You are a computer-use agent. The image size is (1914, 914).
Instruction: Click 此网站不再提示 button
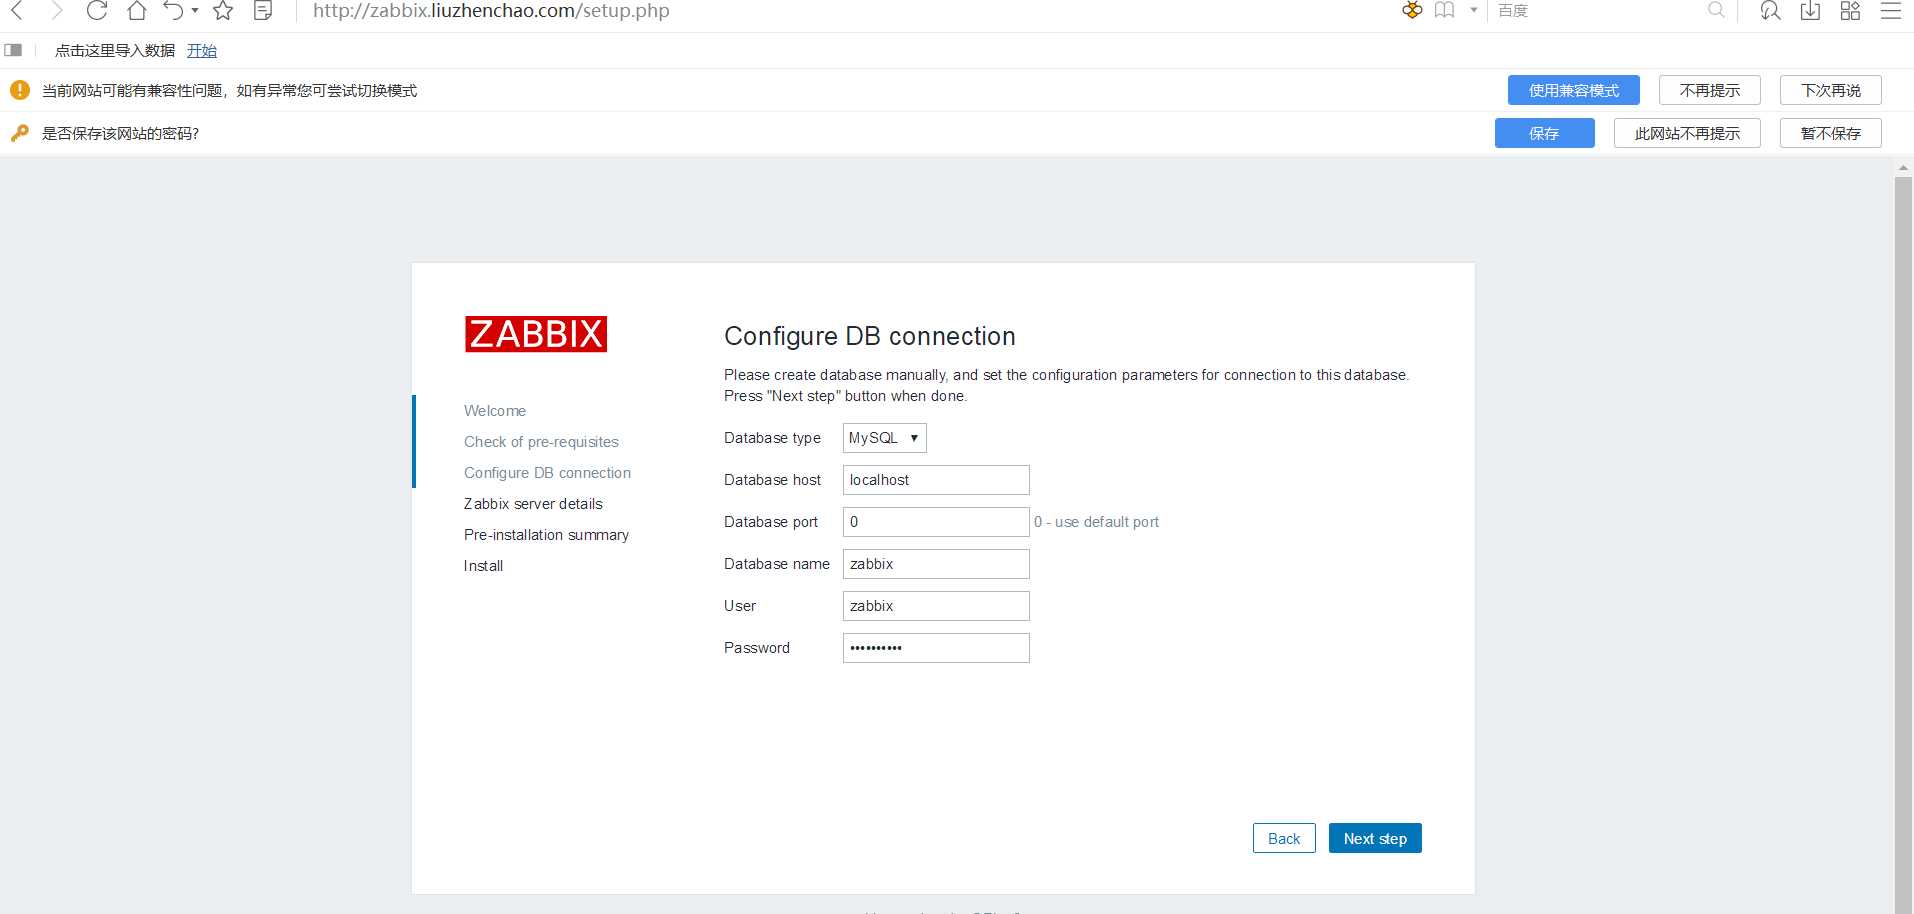click(1687, 133)
